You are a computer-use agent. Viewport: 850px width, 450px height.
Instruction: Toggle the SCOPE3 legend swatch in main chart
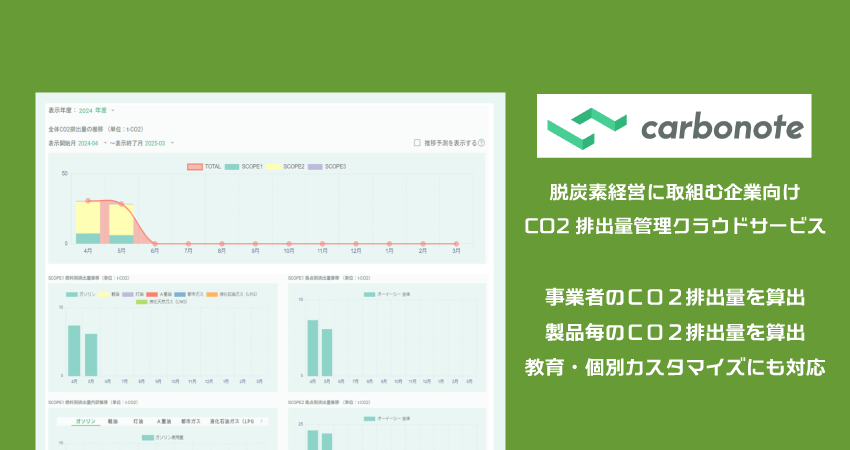(315, 167)
